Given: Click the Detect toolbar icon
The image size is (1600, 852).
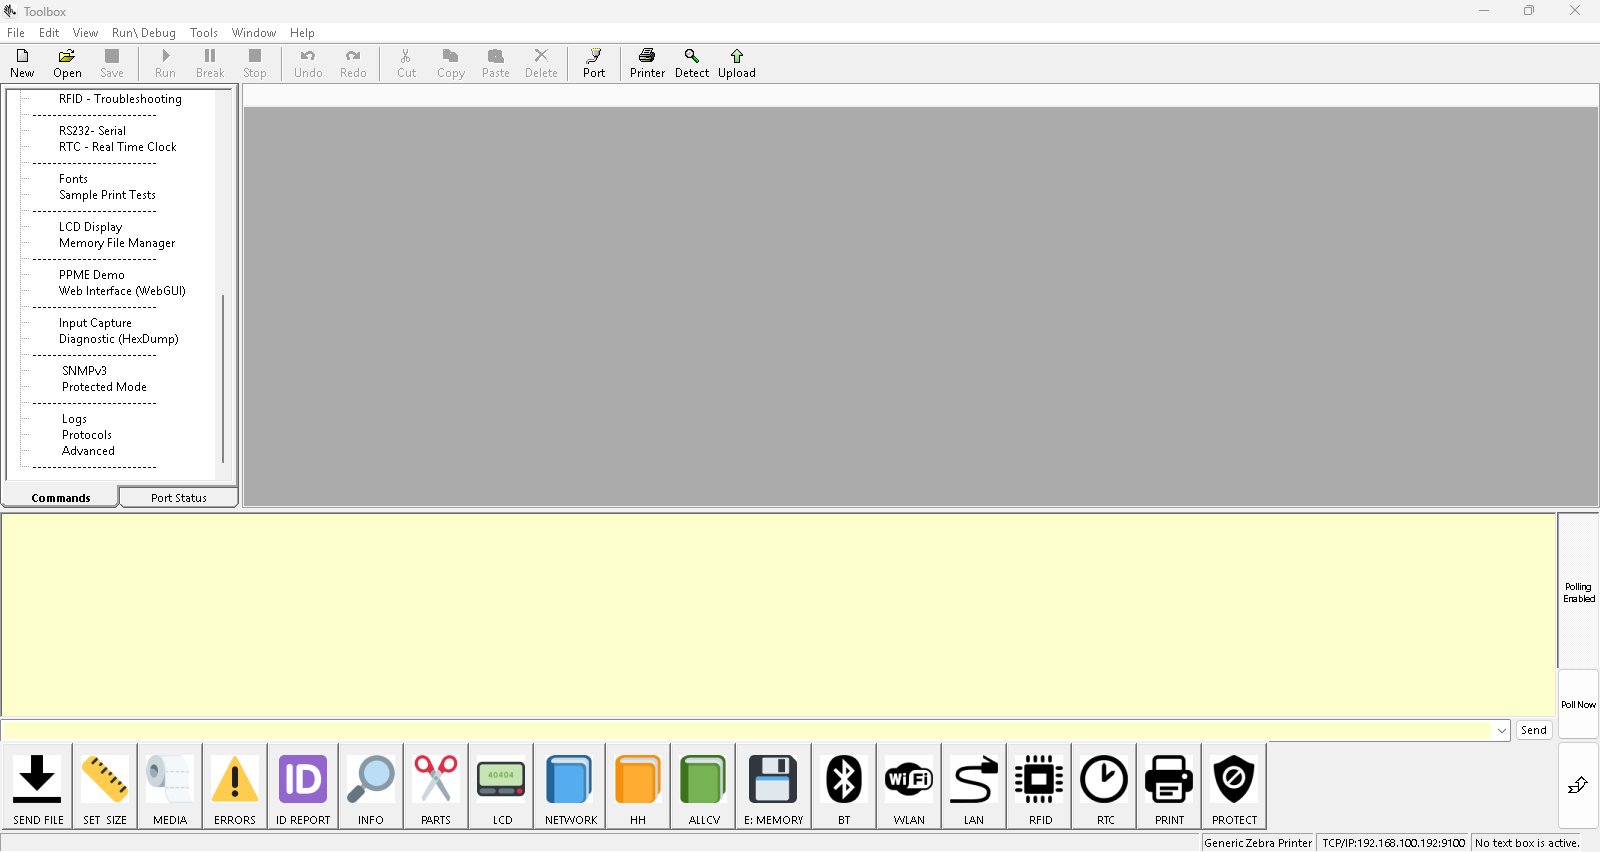Looking at the screenshot, I should 692,63.
